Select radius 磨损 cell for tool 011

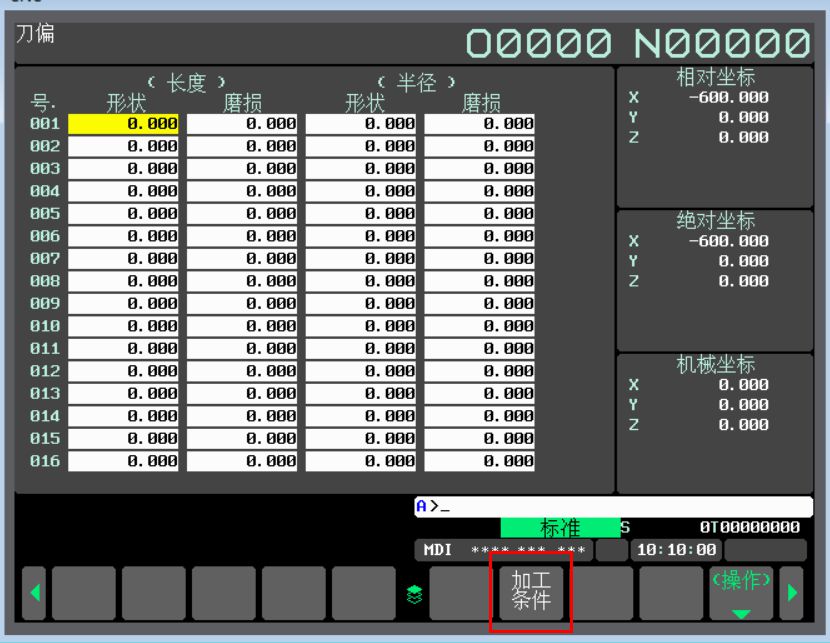click(479, 349)
